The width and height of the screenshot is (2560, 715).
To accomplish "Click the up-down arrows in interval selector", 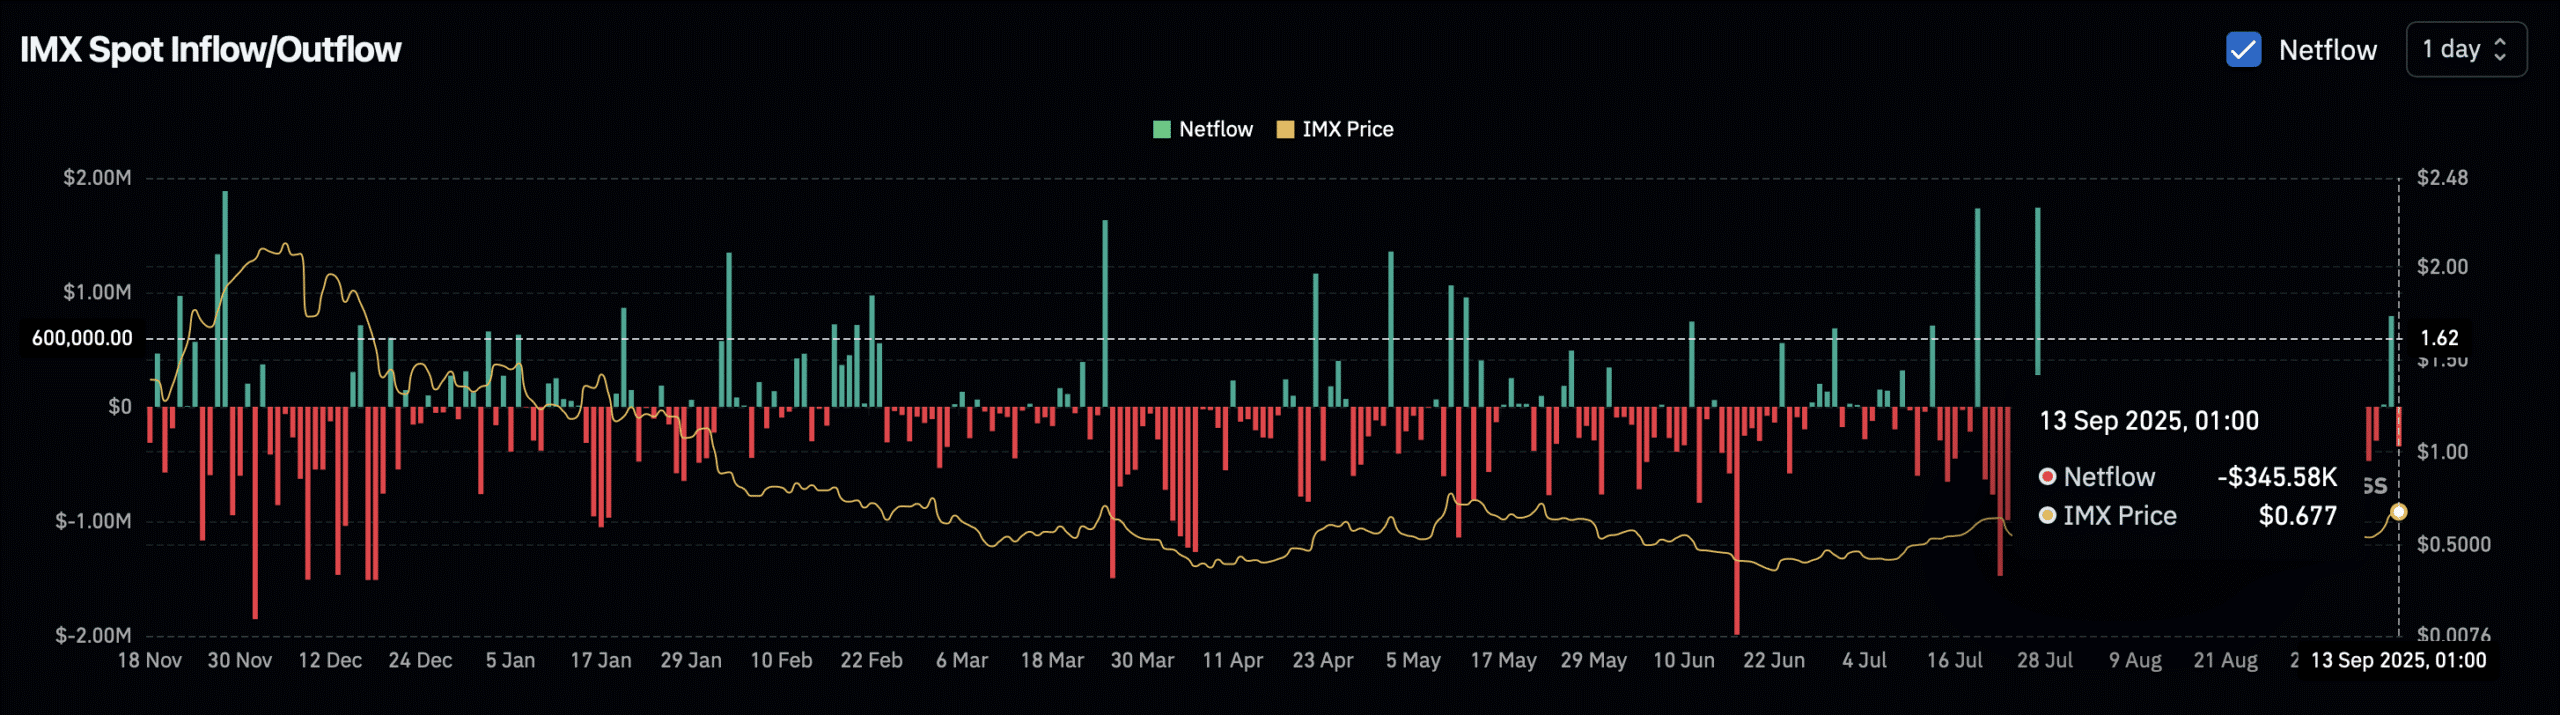I will coord(2500,50).
